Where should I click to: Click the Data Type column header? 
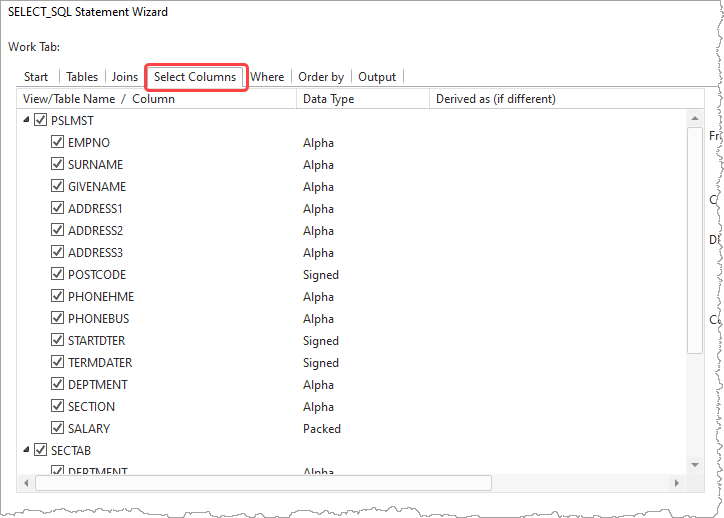pyautogui.click(x=362, y=99)
